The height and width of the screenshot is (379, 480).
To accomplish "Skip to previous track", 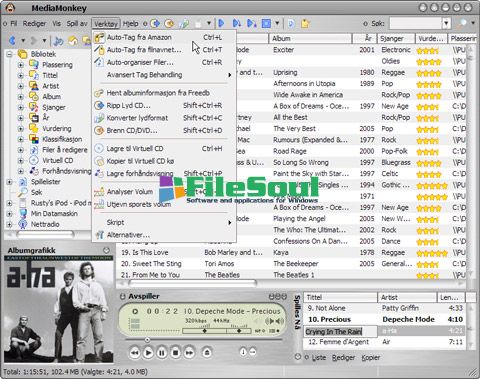I will click(135, 353).
